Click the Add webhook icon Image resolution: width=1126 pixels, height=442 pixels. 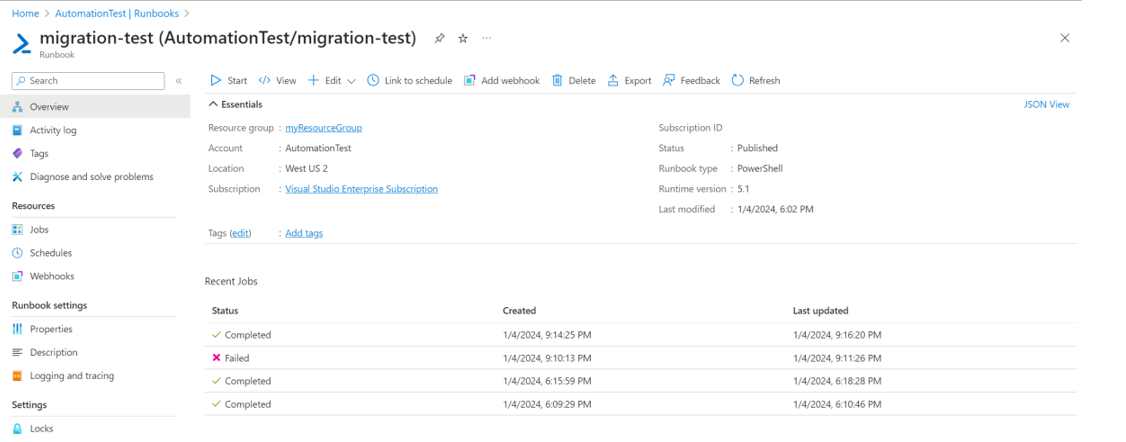(x=470, y=81)
